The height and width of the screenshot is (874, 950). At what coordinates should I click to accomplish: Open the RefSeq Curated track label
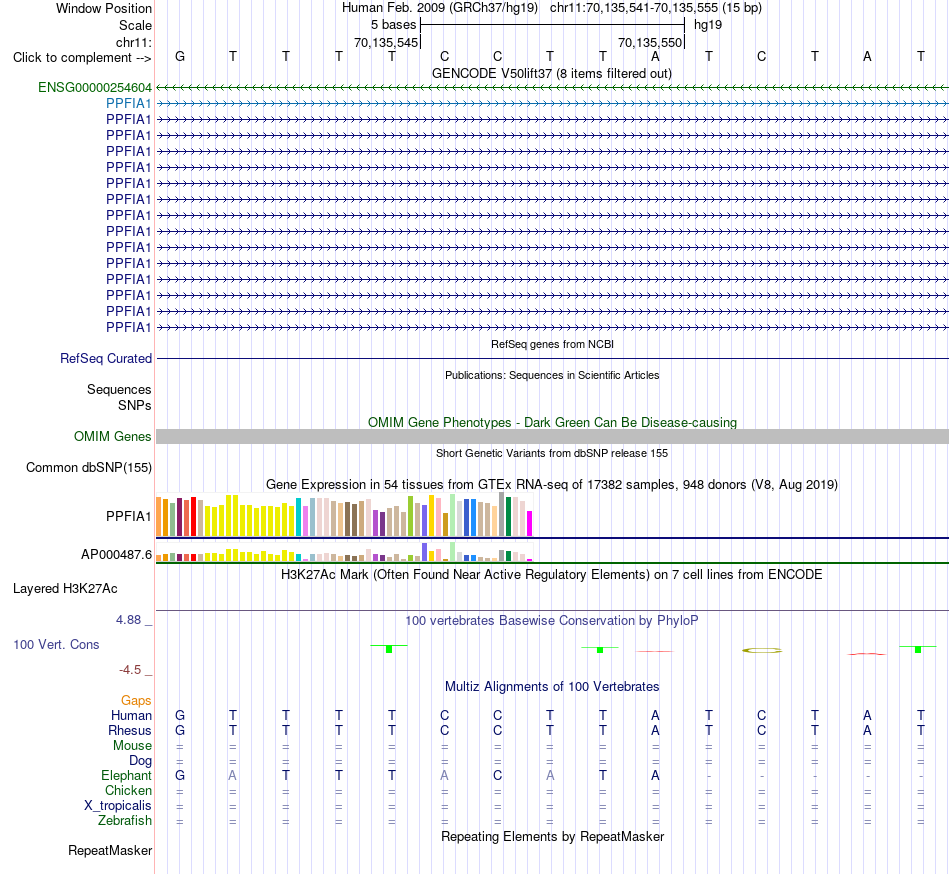[x=105, y=359]
